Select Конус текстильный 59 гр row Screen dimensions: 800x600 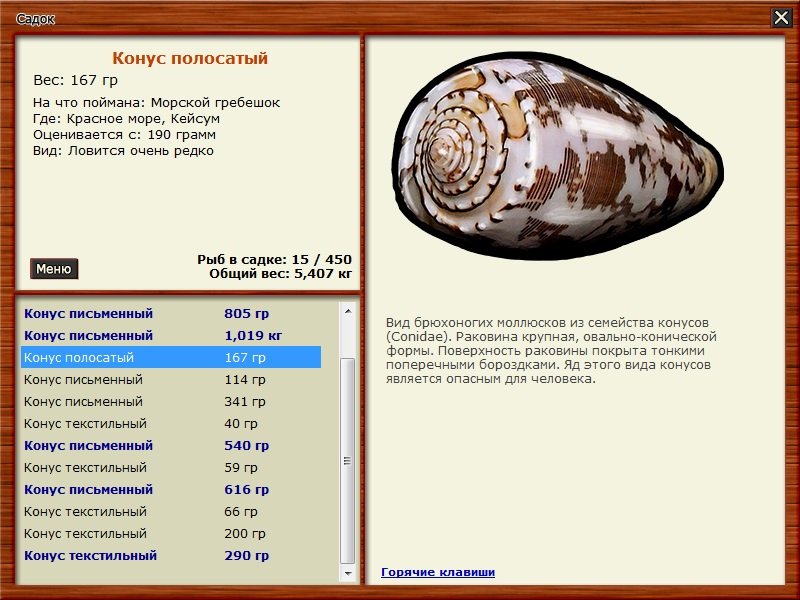click(171, 467)
